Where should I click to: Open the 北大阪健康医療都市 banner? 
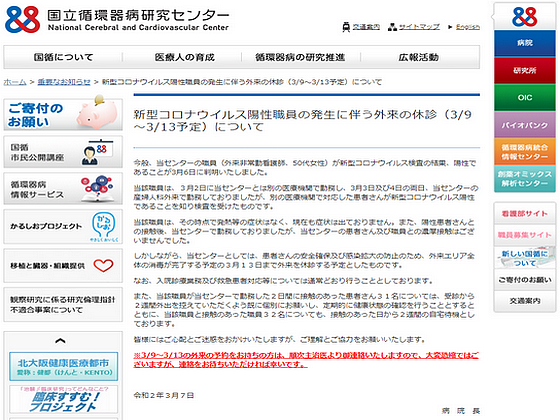point(63,366)
